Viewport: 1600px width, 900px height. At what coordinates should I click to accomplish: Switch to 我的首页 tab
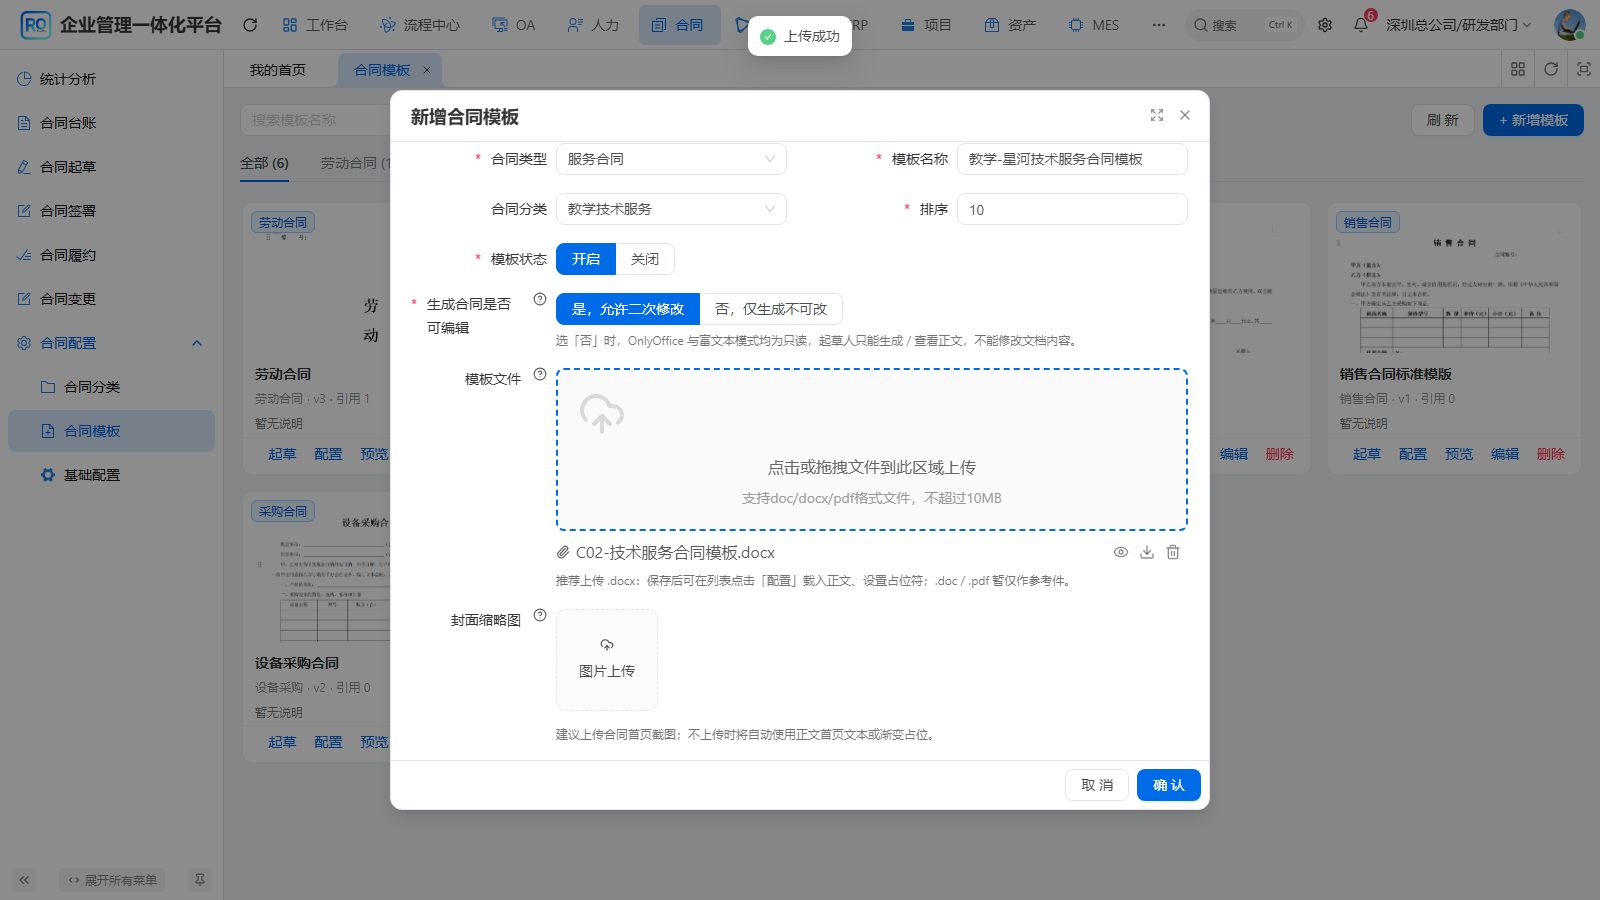278,70
